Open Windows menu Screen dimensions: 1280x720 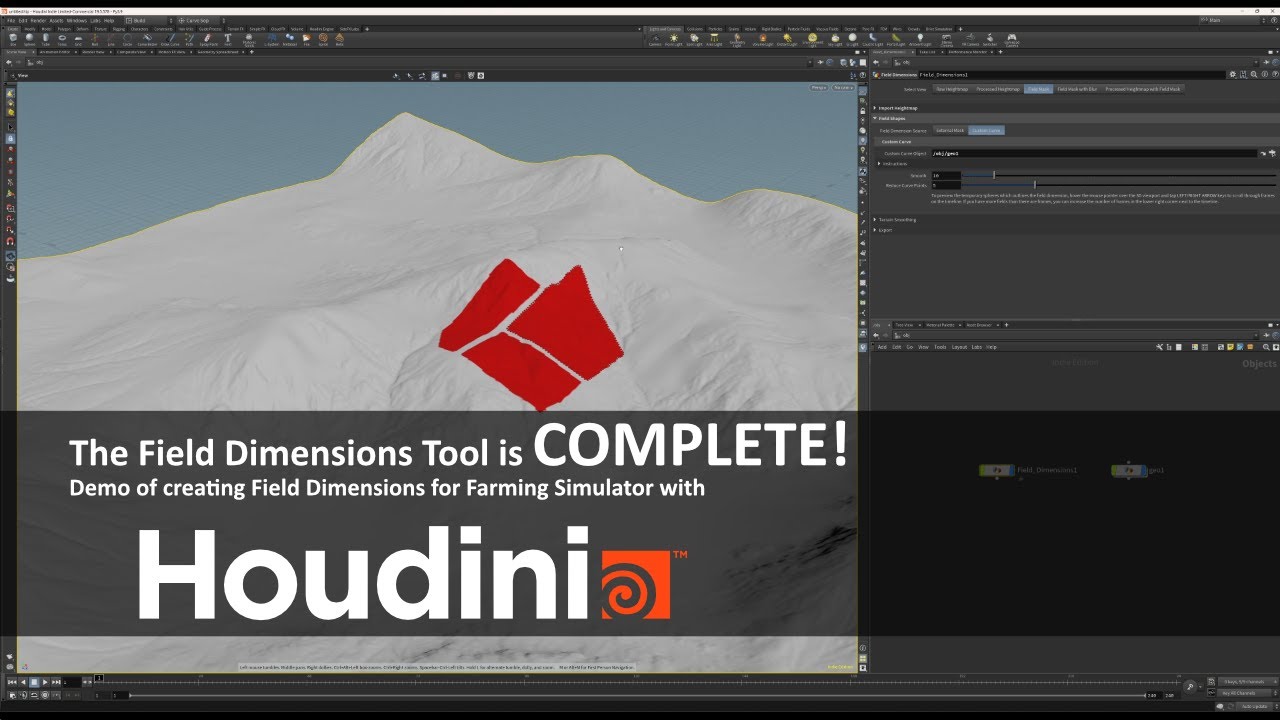[77, 20]
